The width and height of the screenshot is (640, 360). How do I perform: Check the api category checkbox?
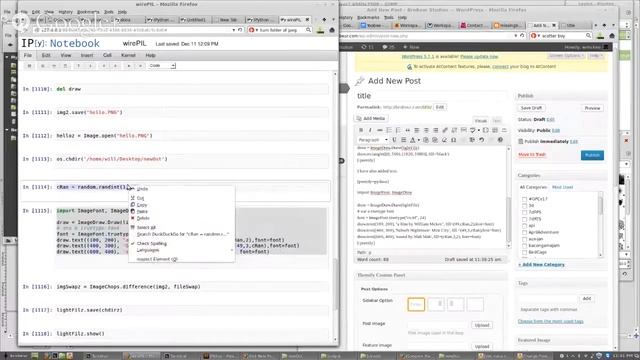[x=524, y=226]
